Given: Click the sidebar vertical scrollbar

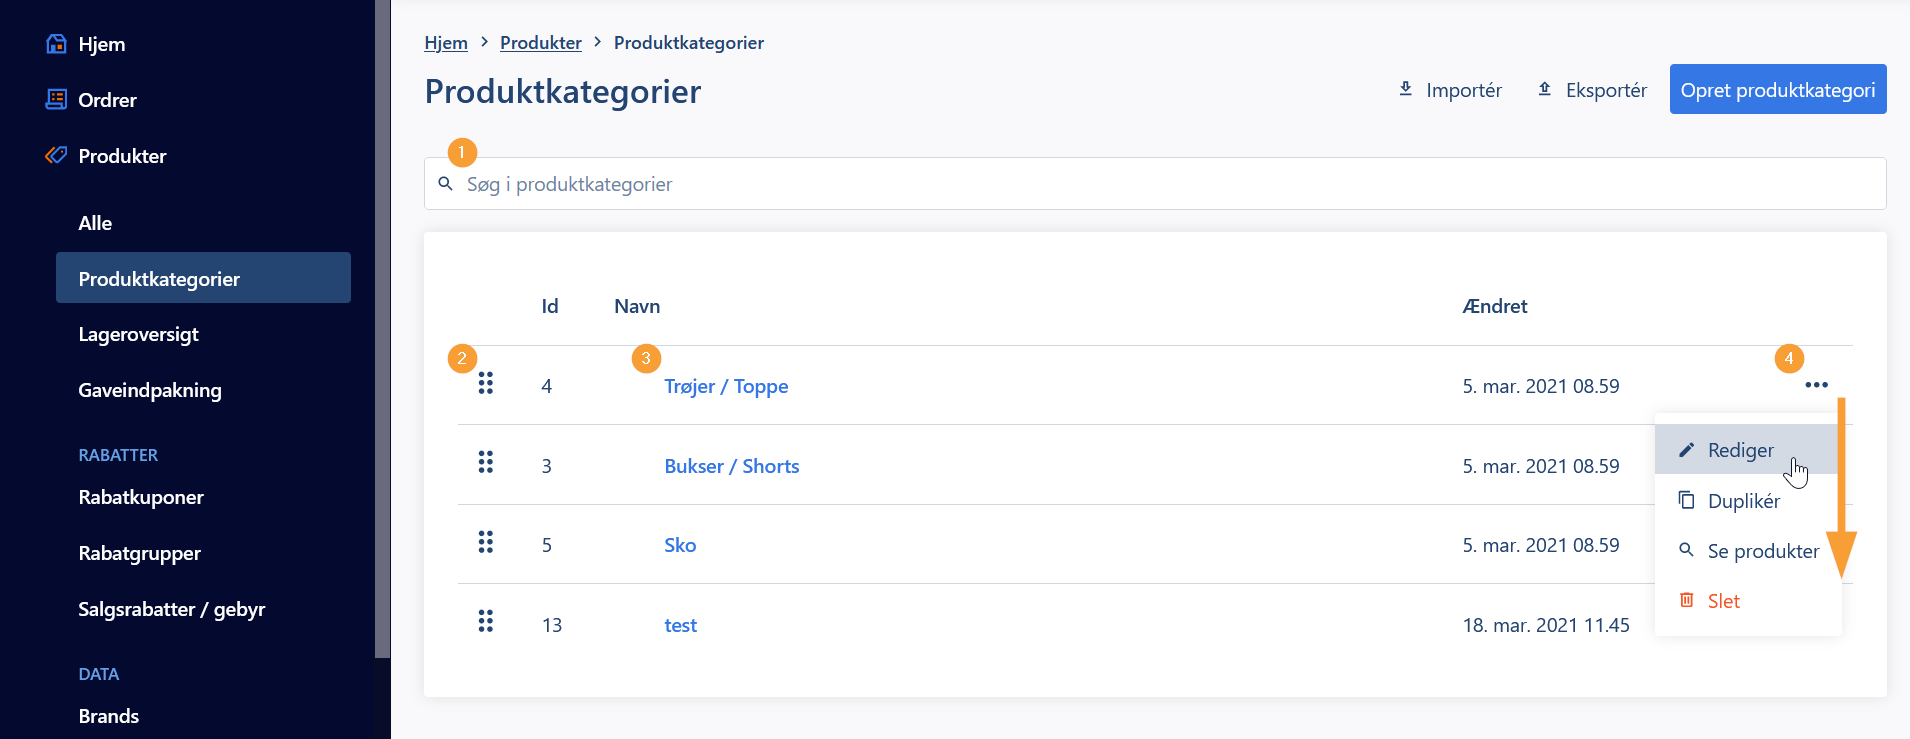Looking at the screenshot, I should [383, 329].
